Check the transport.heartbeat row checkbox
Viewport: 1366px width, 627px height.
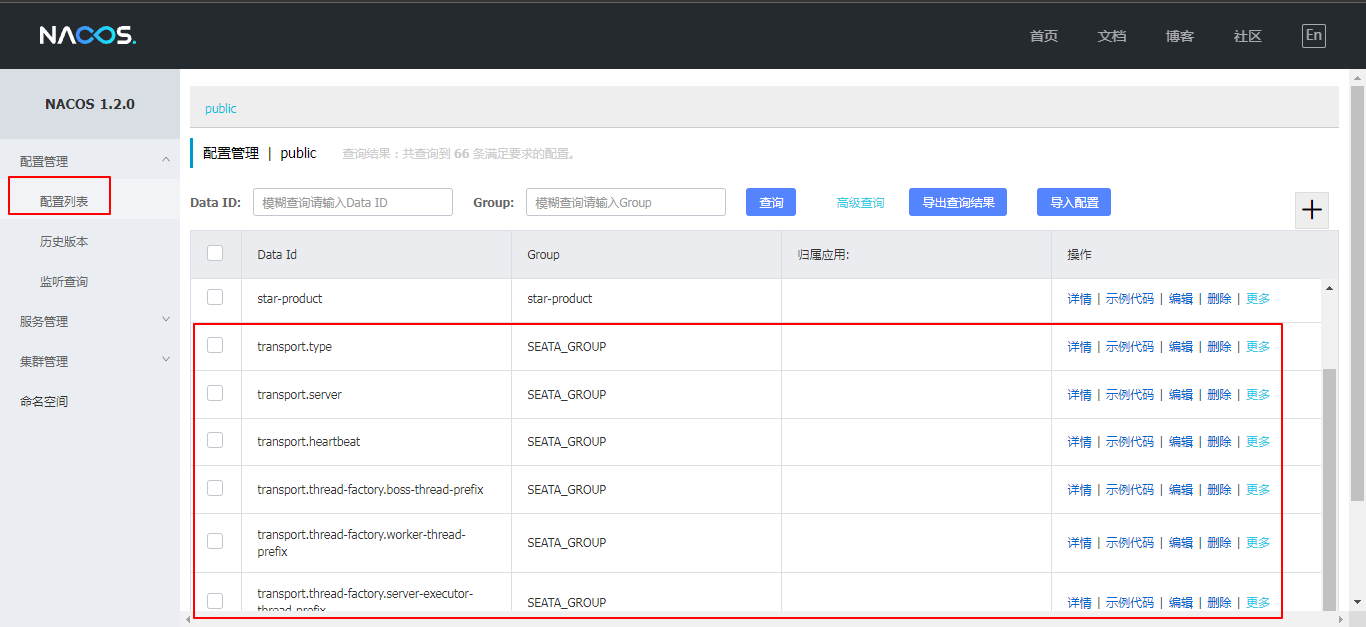[215, 440]
